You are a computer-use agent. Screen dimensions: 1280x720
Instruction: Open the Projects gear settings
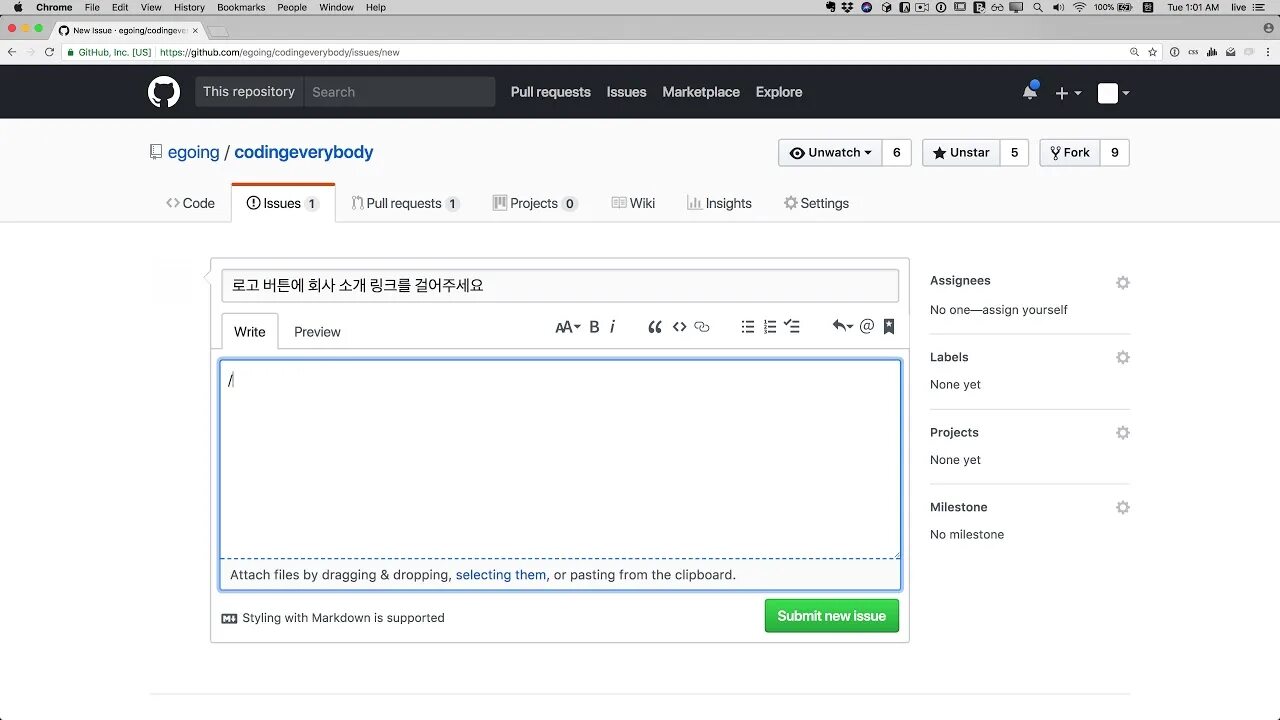(1123, 433)
